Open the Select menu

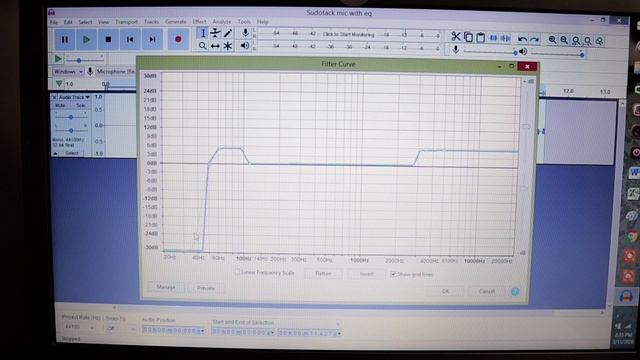click(85, 22)
